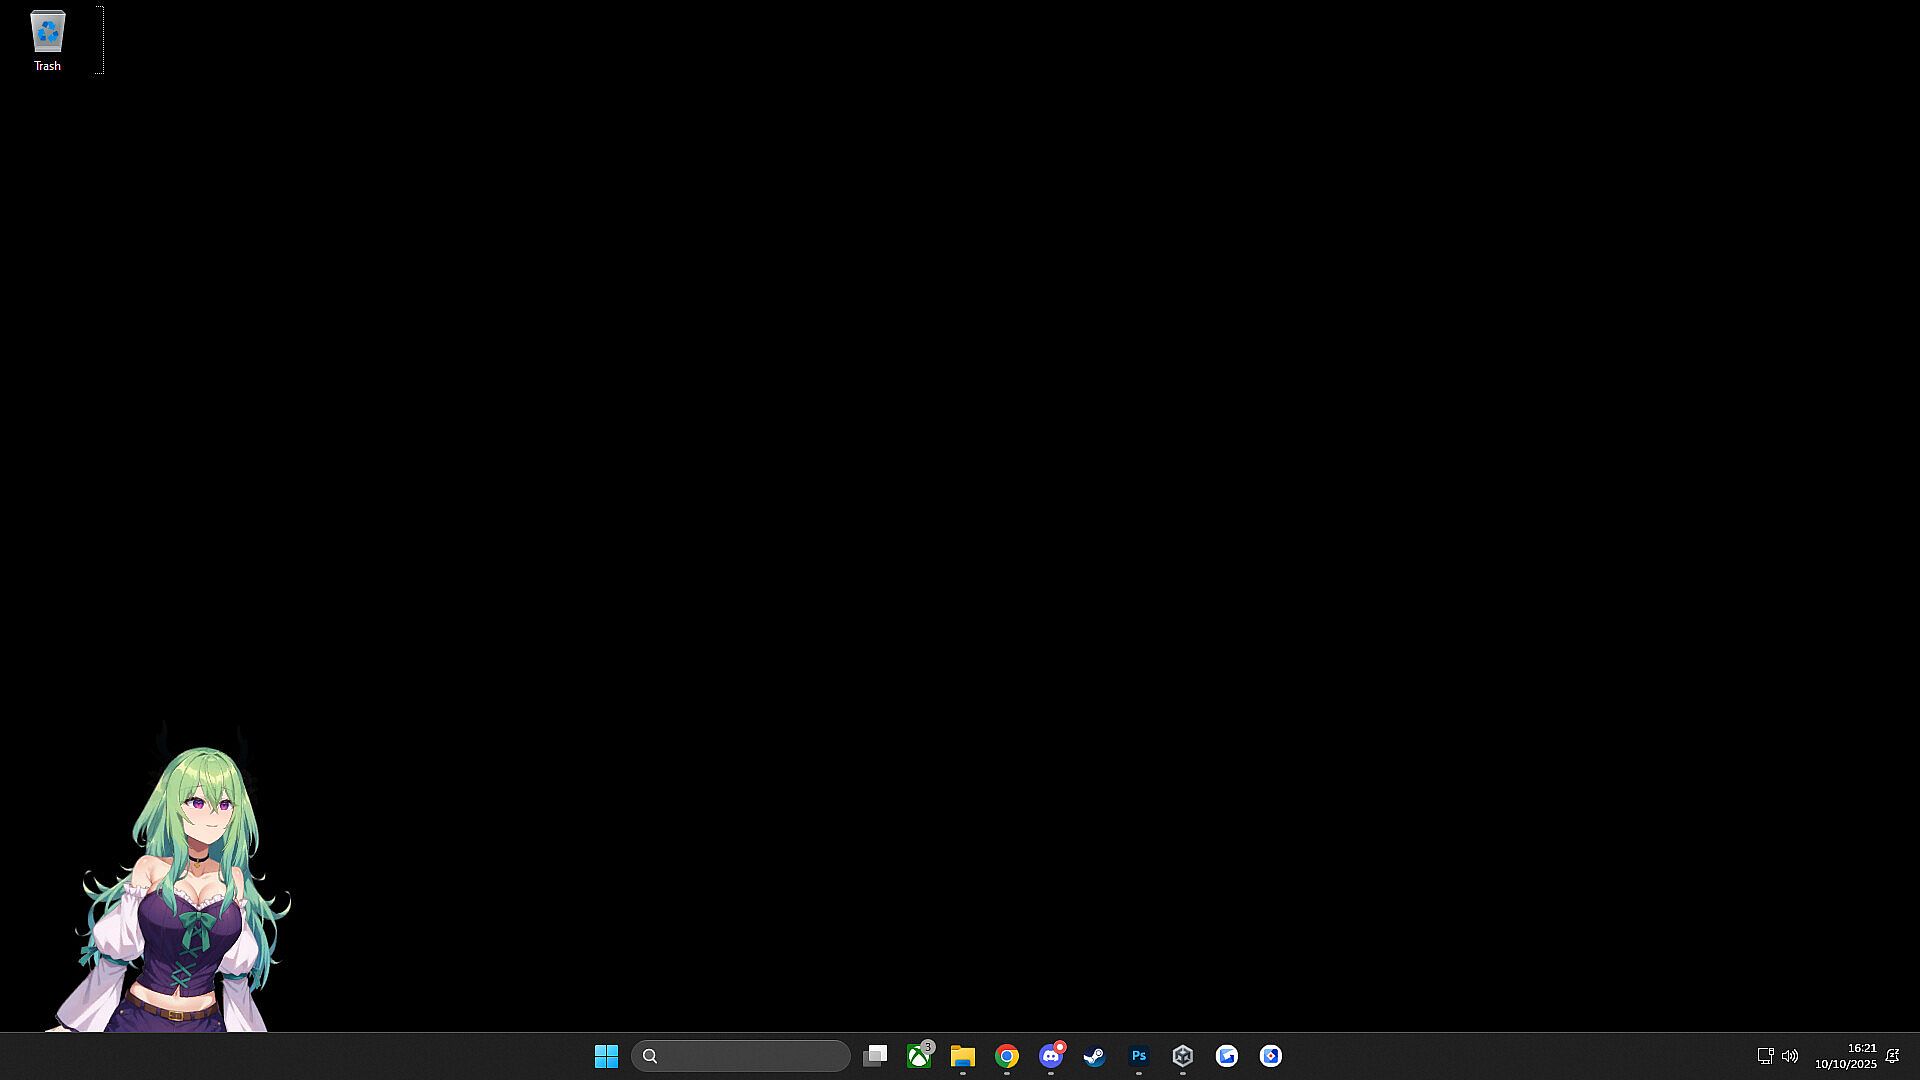
Task: Open the volume speaker tray icon
Action: click(1790, 1056)
